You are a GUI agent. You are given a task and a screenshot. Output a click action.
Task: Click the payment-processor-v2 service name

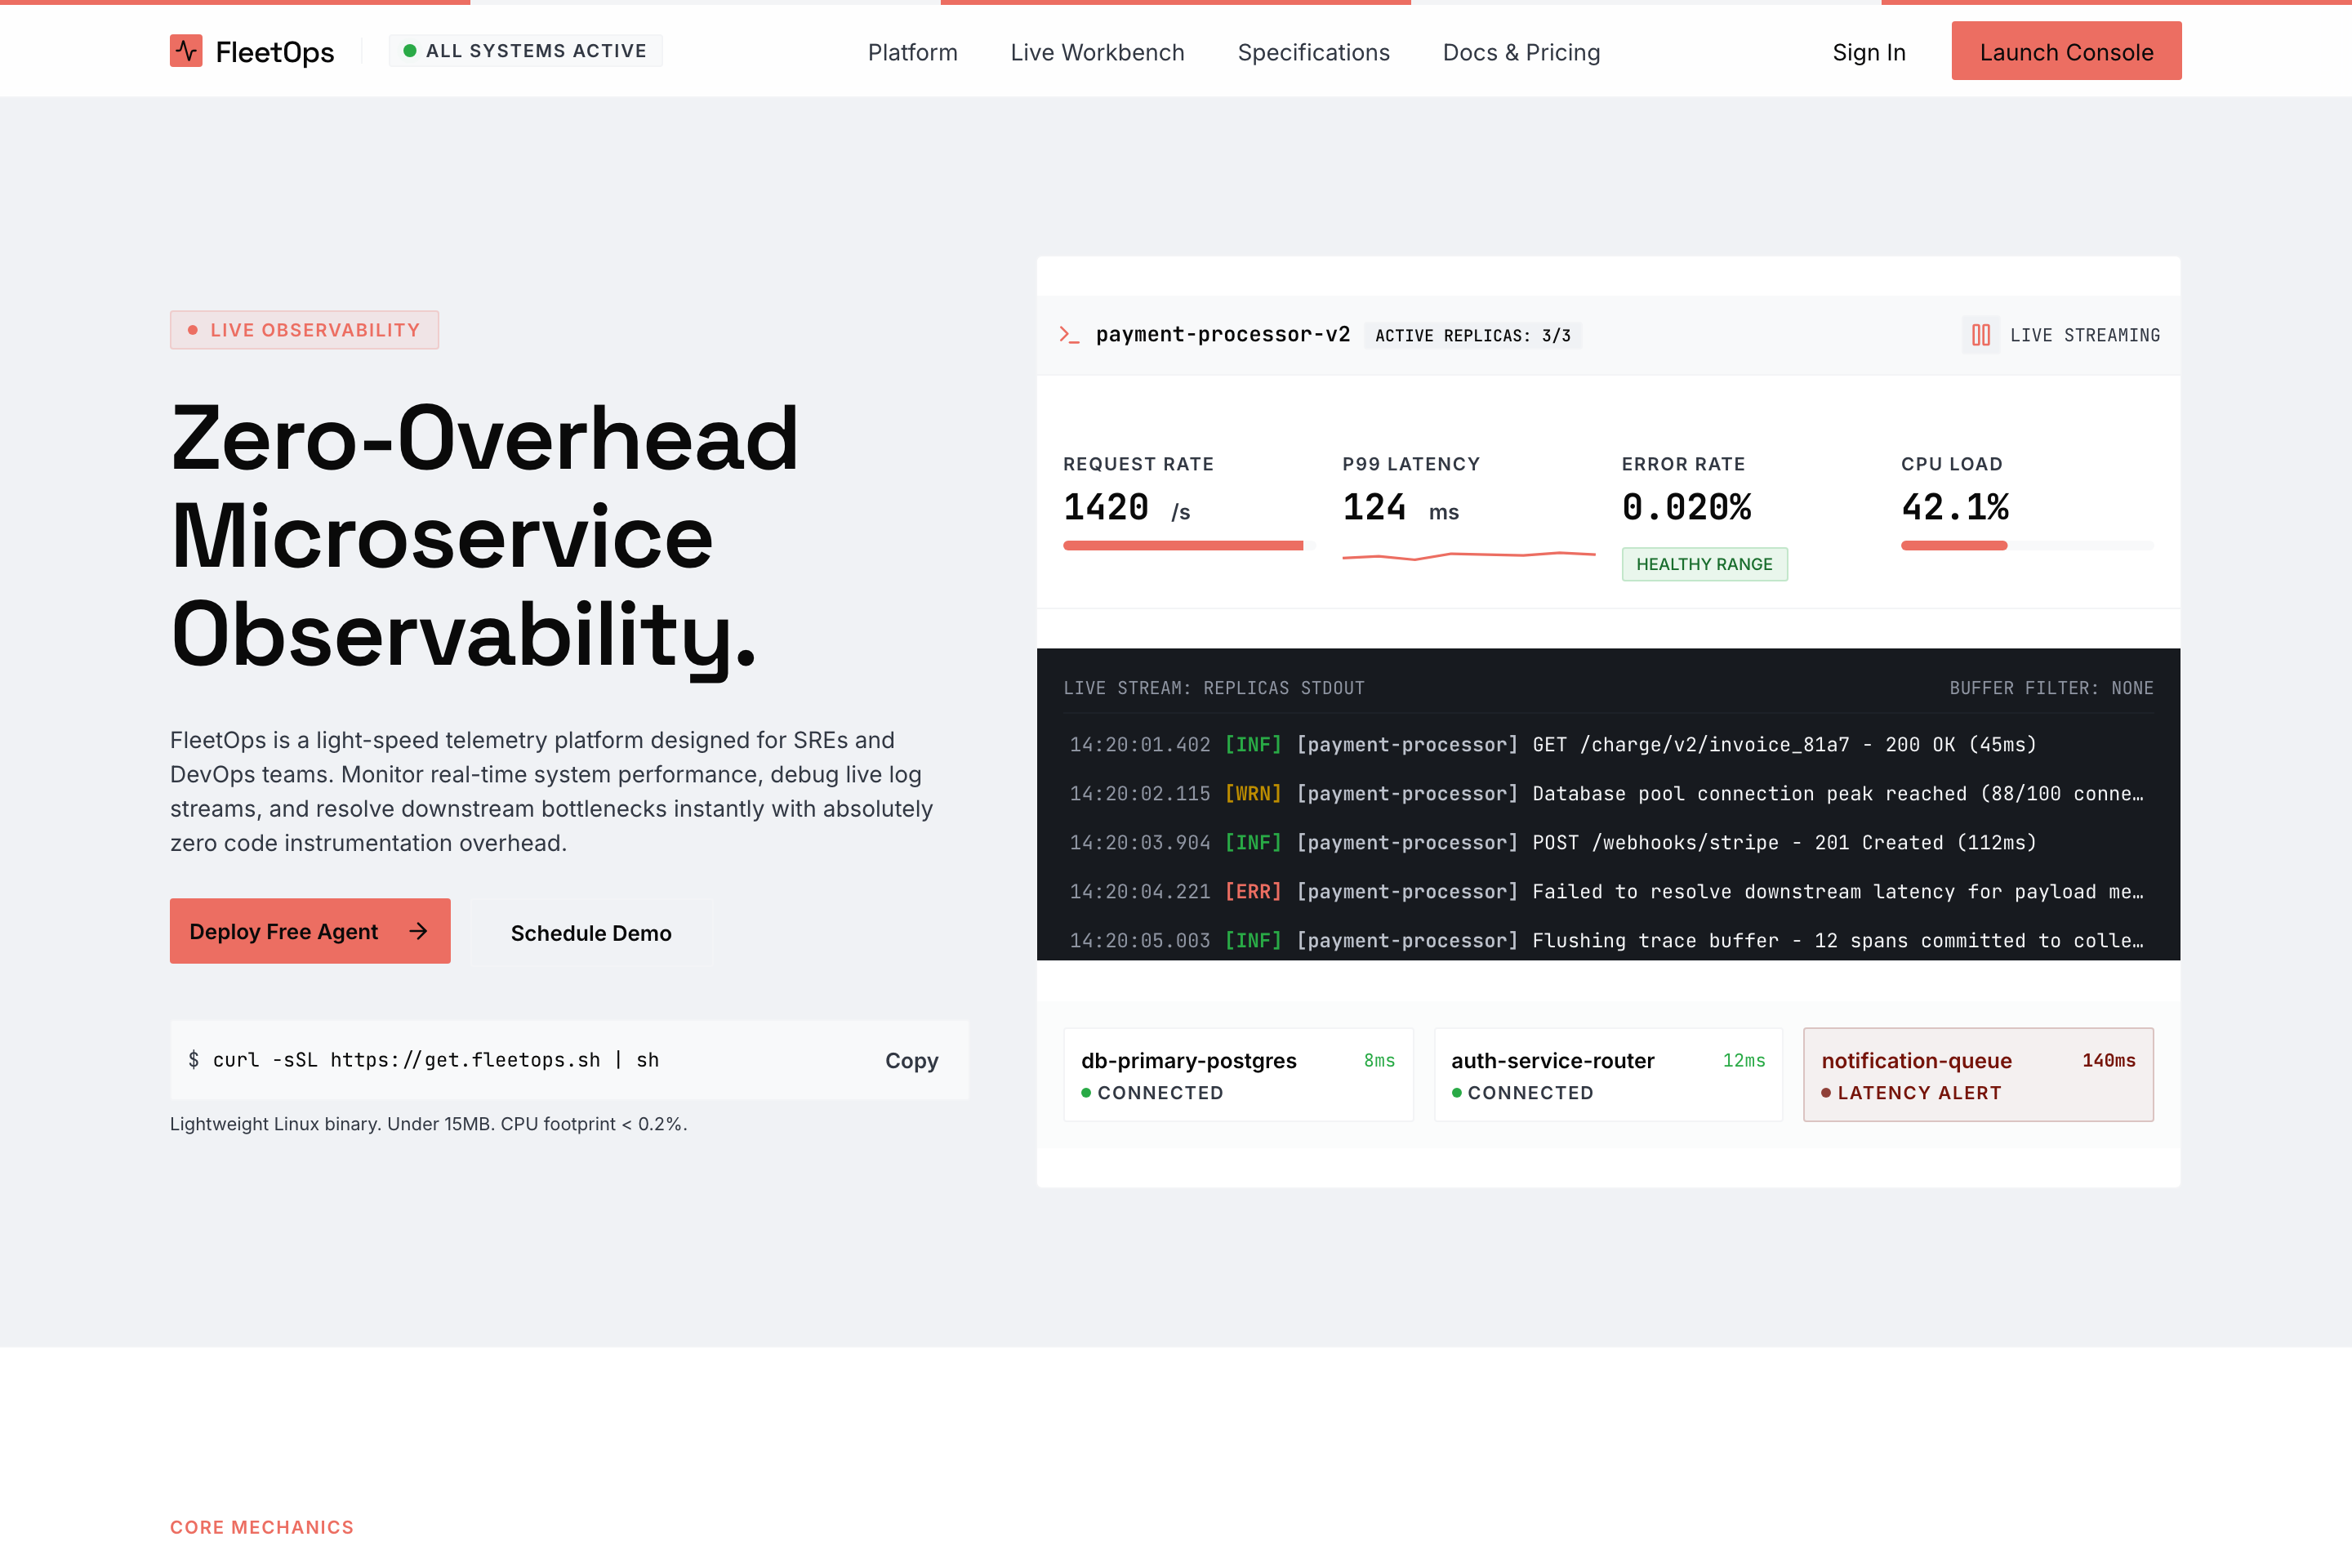[1222, 334]
